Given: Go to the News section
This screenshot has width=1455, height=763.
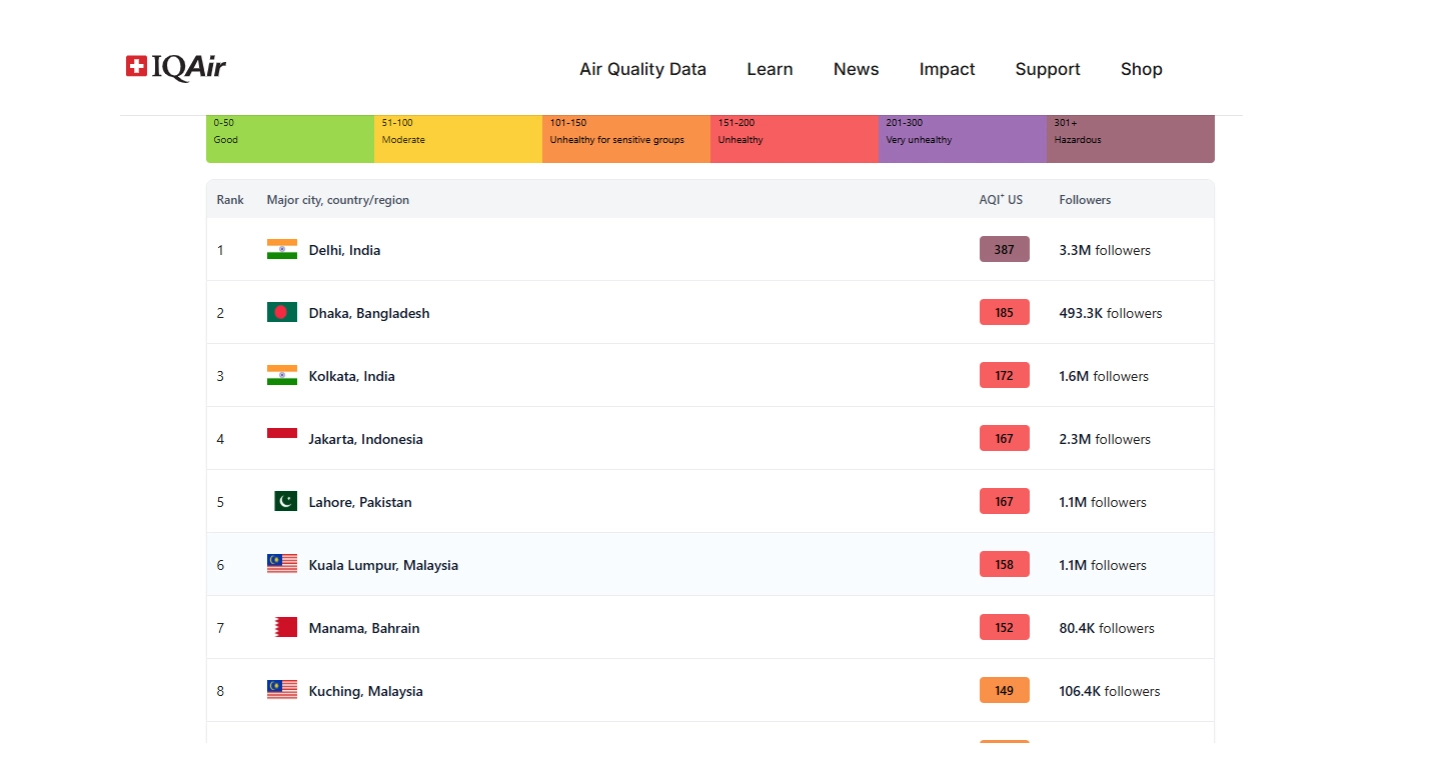Looking at the screenshot, I should (x=856, y=69).
